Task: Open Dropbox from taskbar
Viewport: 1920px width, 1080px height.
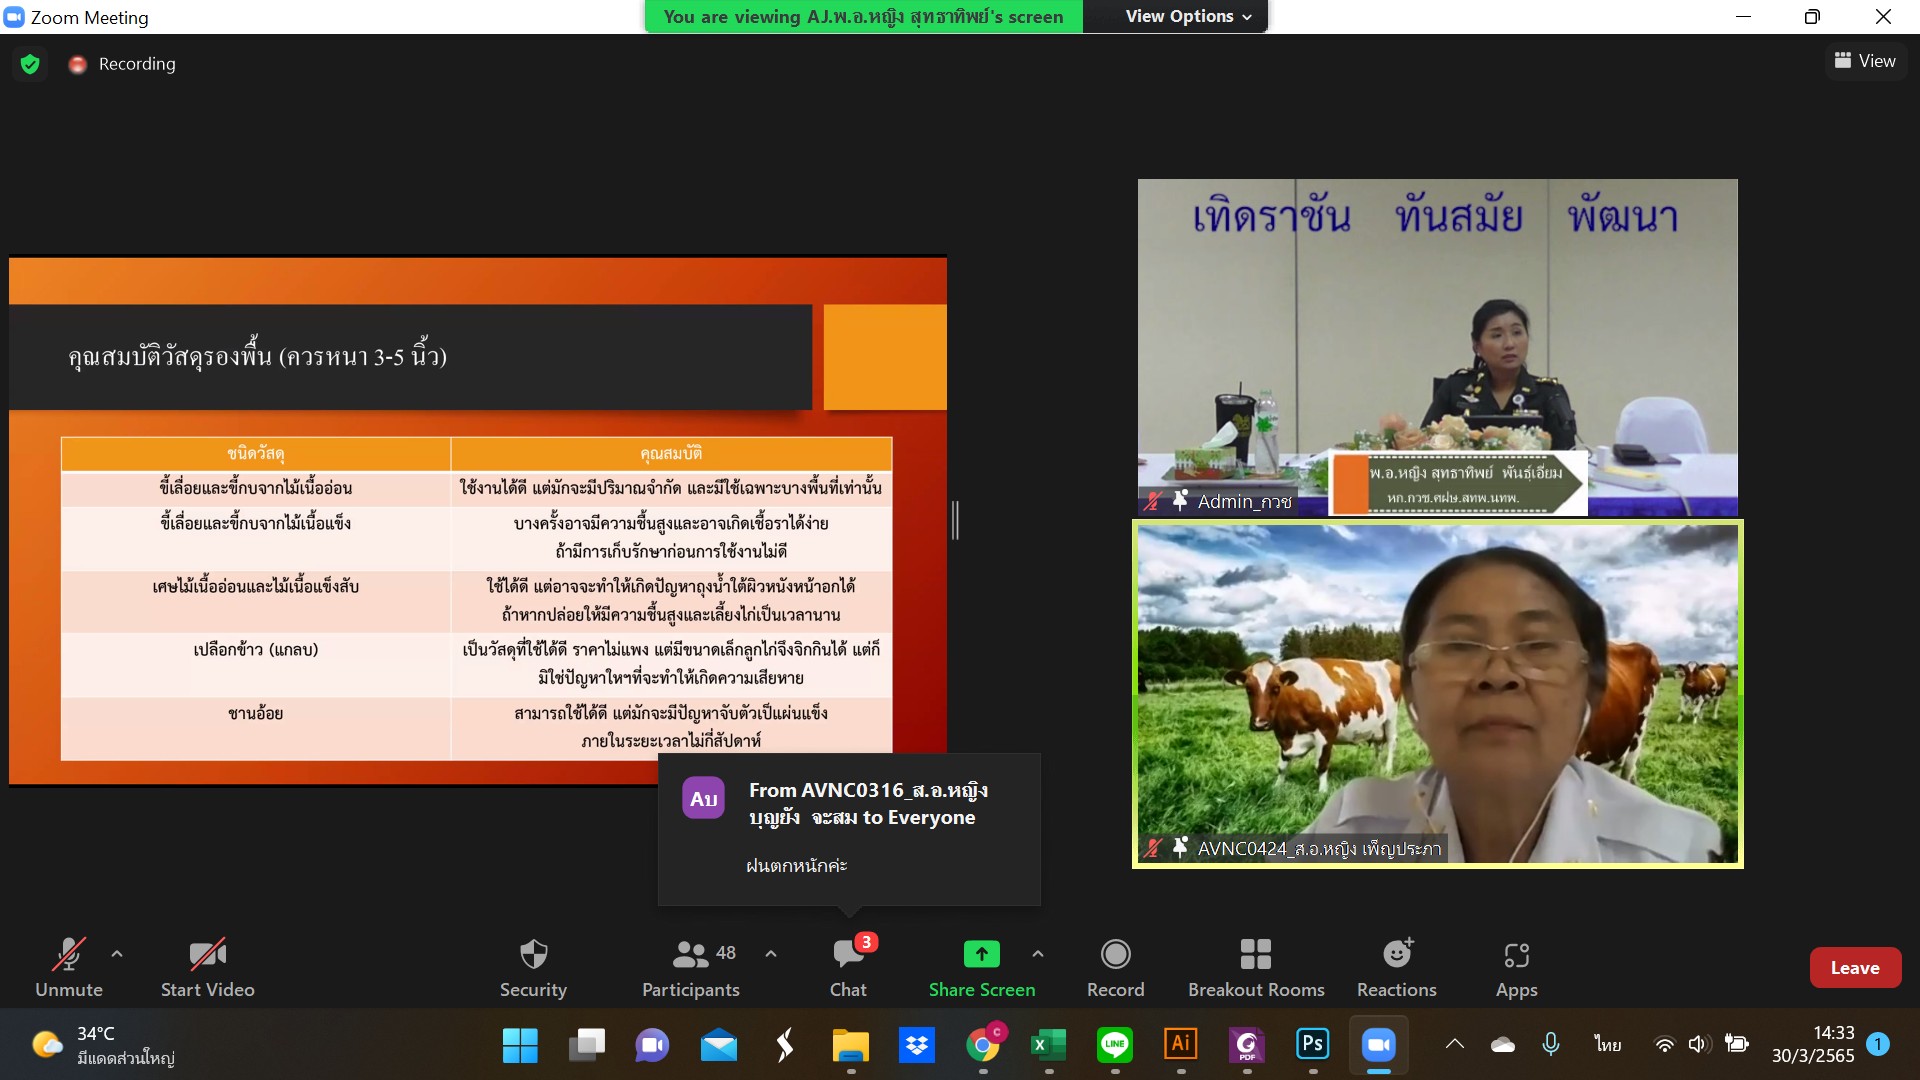Action: [916, 1045]
